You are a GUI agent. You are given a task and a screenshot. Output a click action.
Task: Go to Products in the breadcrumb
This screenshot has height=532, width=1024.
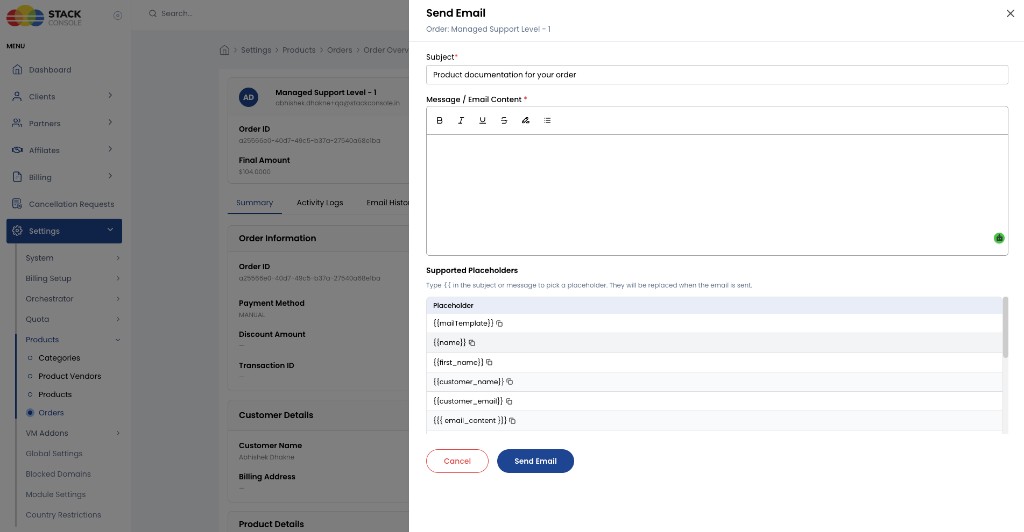tap(299, 50)
